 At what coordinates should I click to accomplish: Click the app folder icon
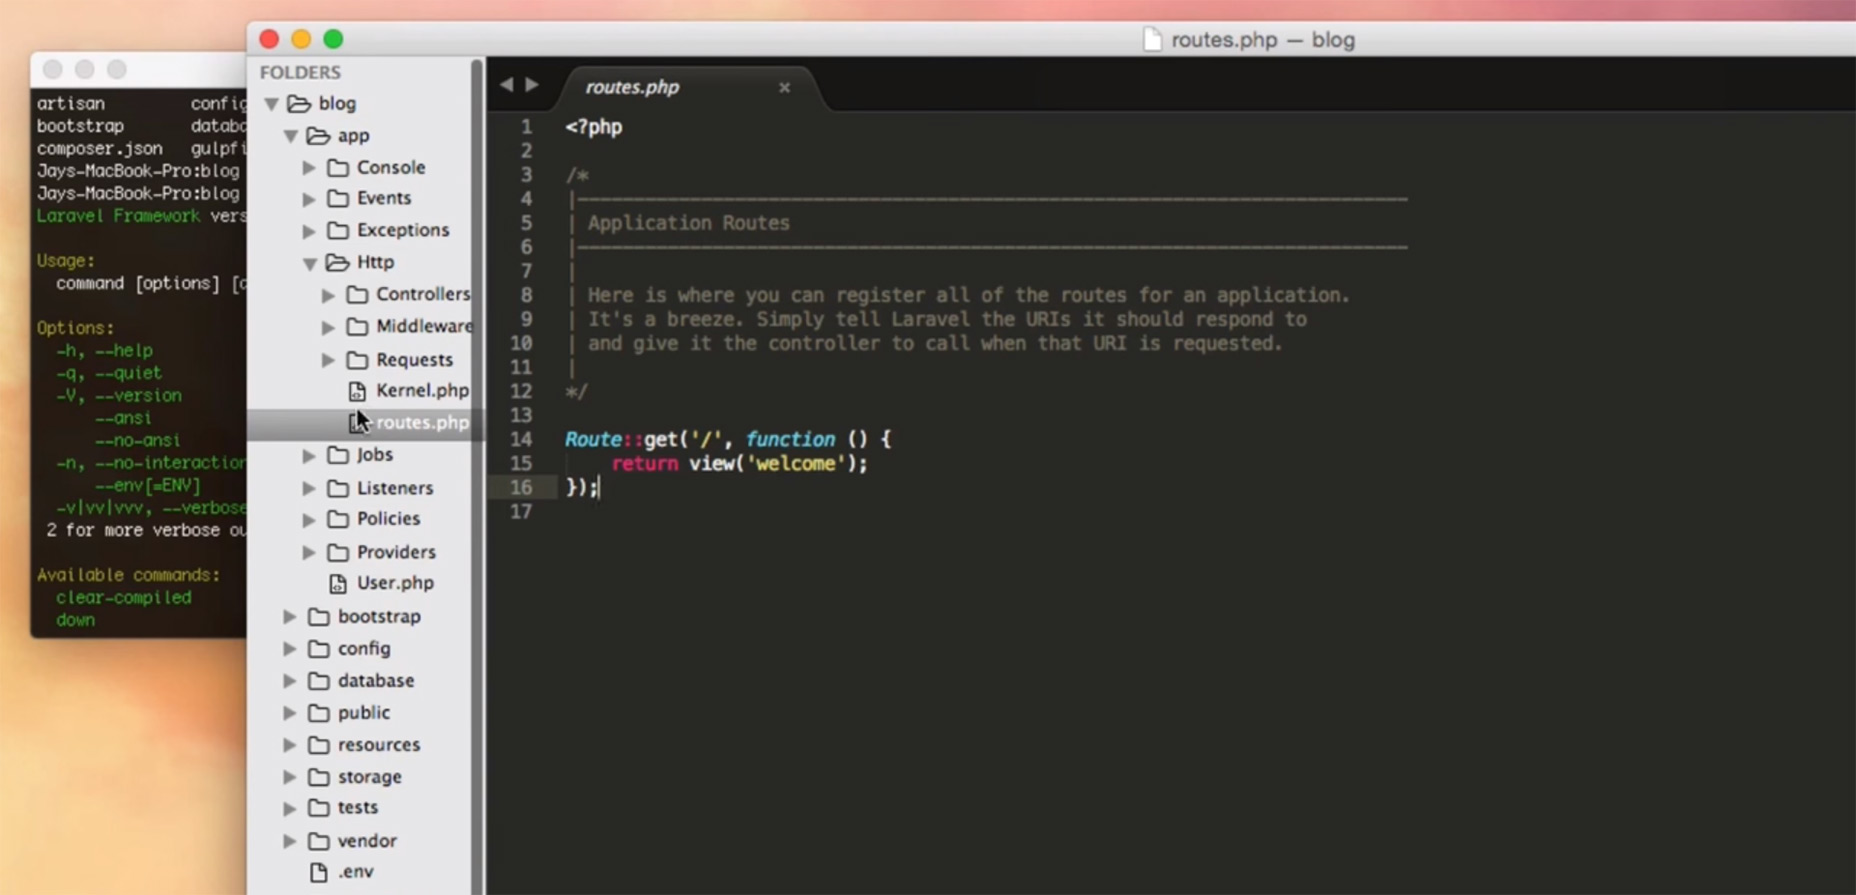tap(318, 135)
